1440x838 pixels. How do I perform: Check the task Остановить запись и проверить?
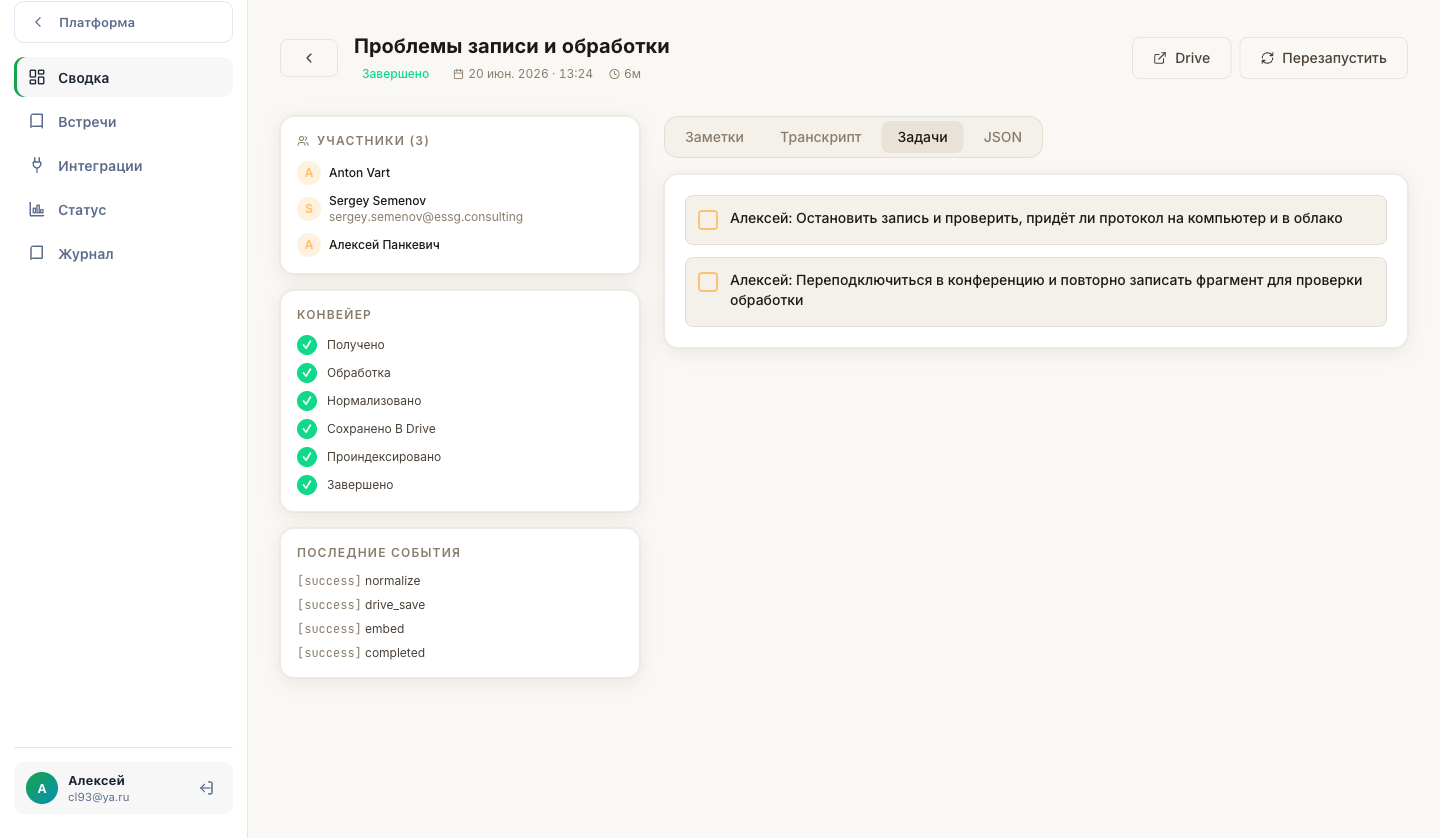pos(708,220)
